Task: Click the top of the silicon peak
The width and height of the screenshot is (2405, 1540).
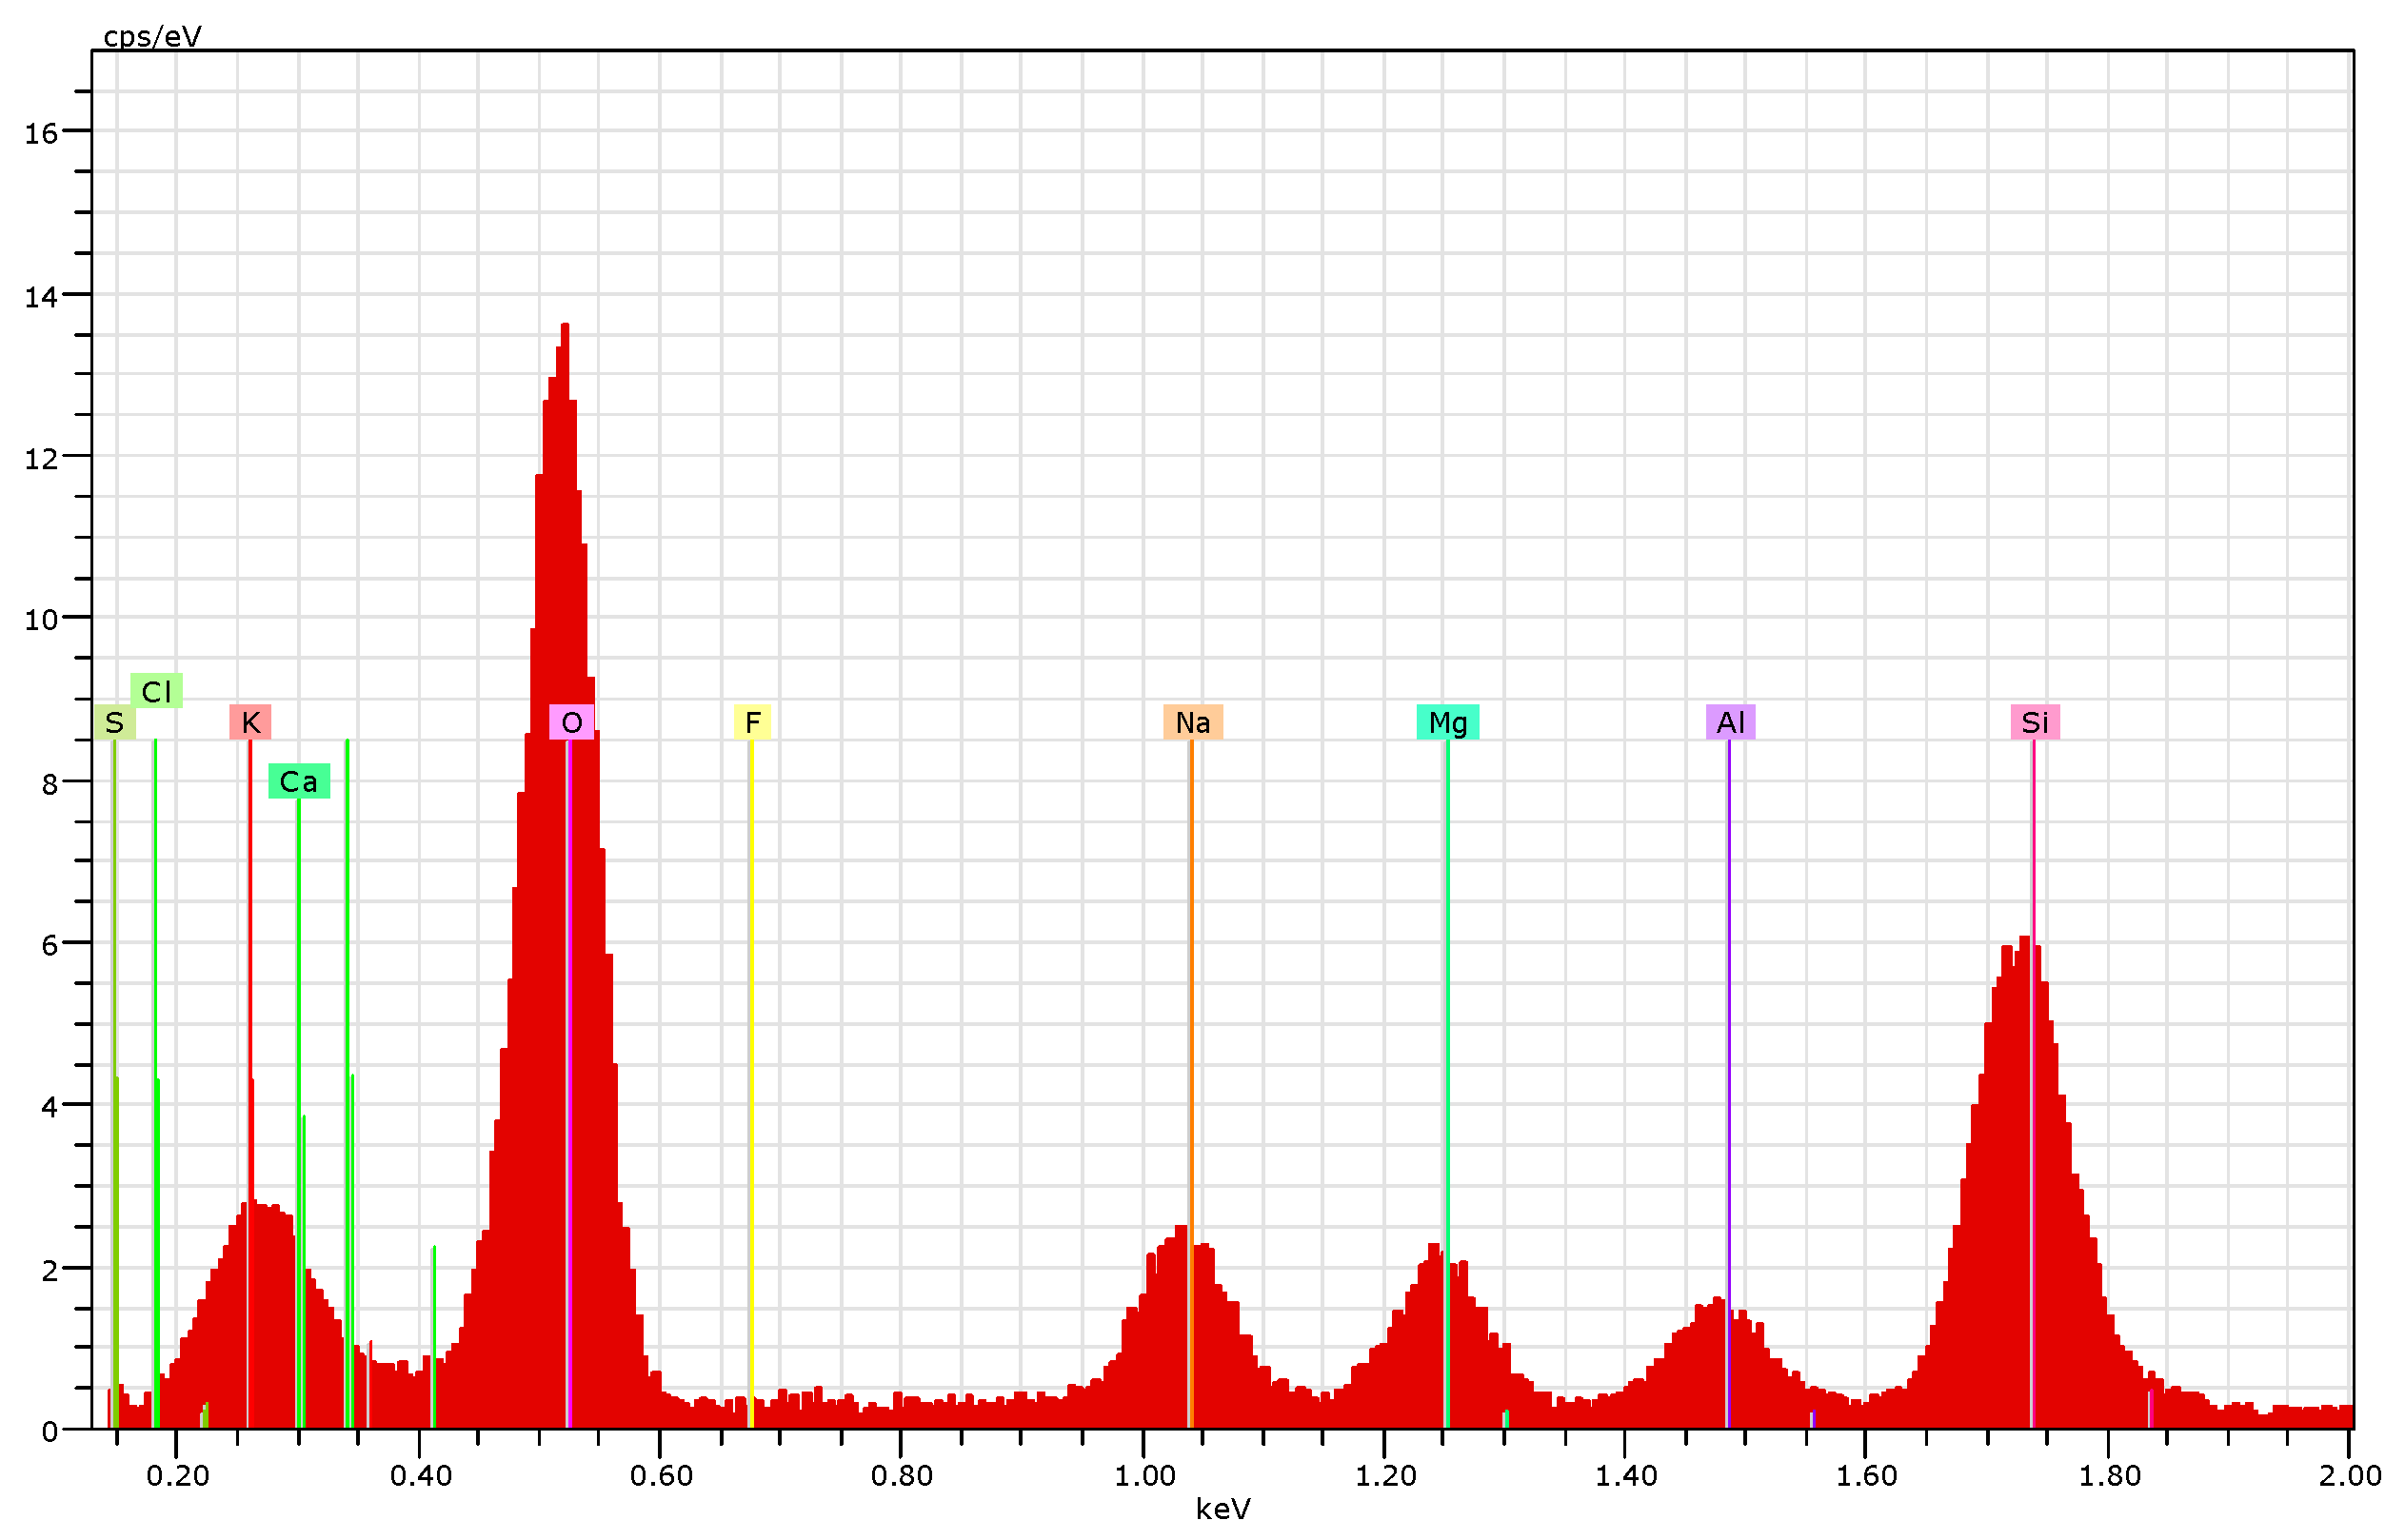Action: [x=2024, y=940]
